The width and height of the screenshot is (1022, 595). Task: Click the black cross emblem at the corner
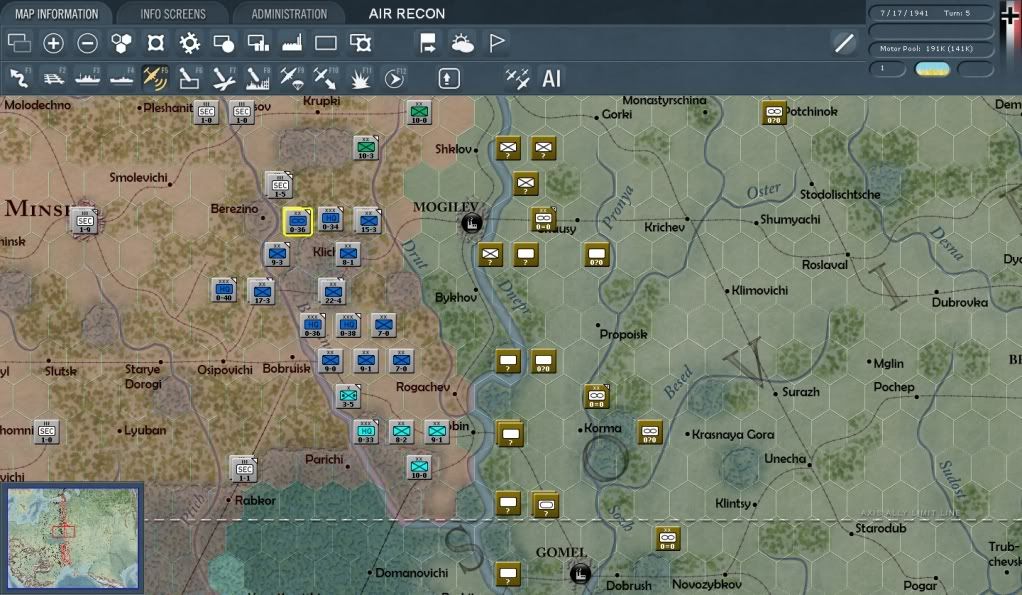[x=1009, y=14]
